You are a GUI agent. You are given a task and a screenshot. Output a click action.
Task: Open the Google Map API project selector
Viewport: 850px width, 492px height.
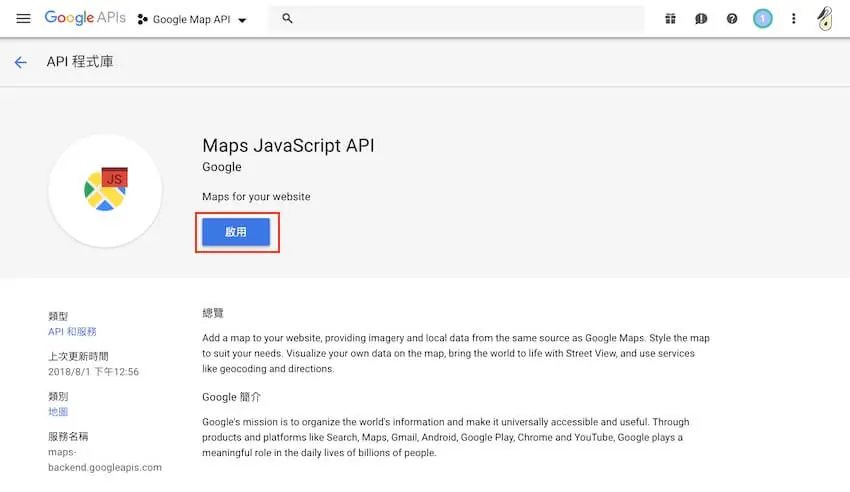coord(192,20)
